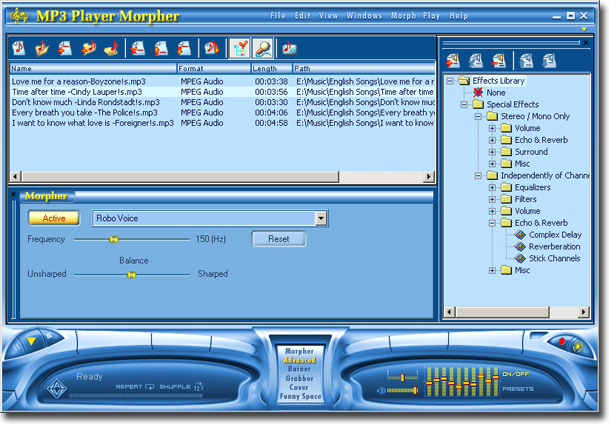Open the Windows menu
The height and width of the screenshot is (424, 609).
pyautogui.click(x=364, y=16)
